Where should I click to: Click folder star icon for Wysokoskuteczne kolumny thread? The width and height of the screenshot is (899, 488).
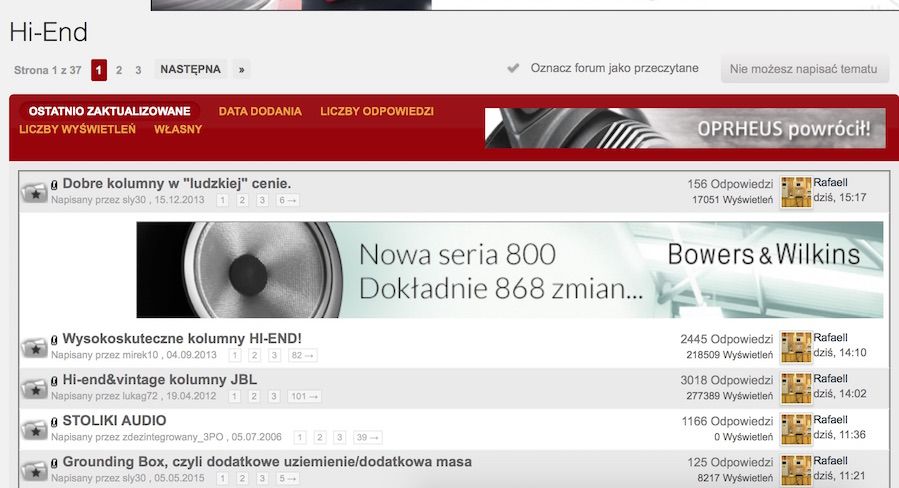34,348
